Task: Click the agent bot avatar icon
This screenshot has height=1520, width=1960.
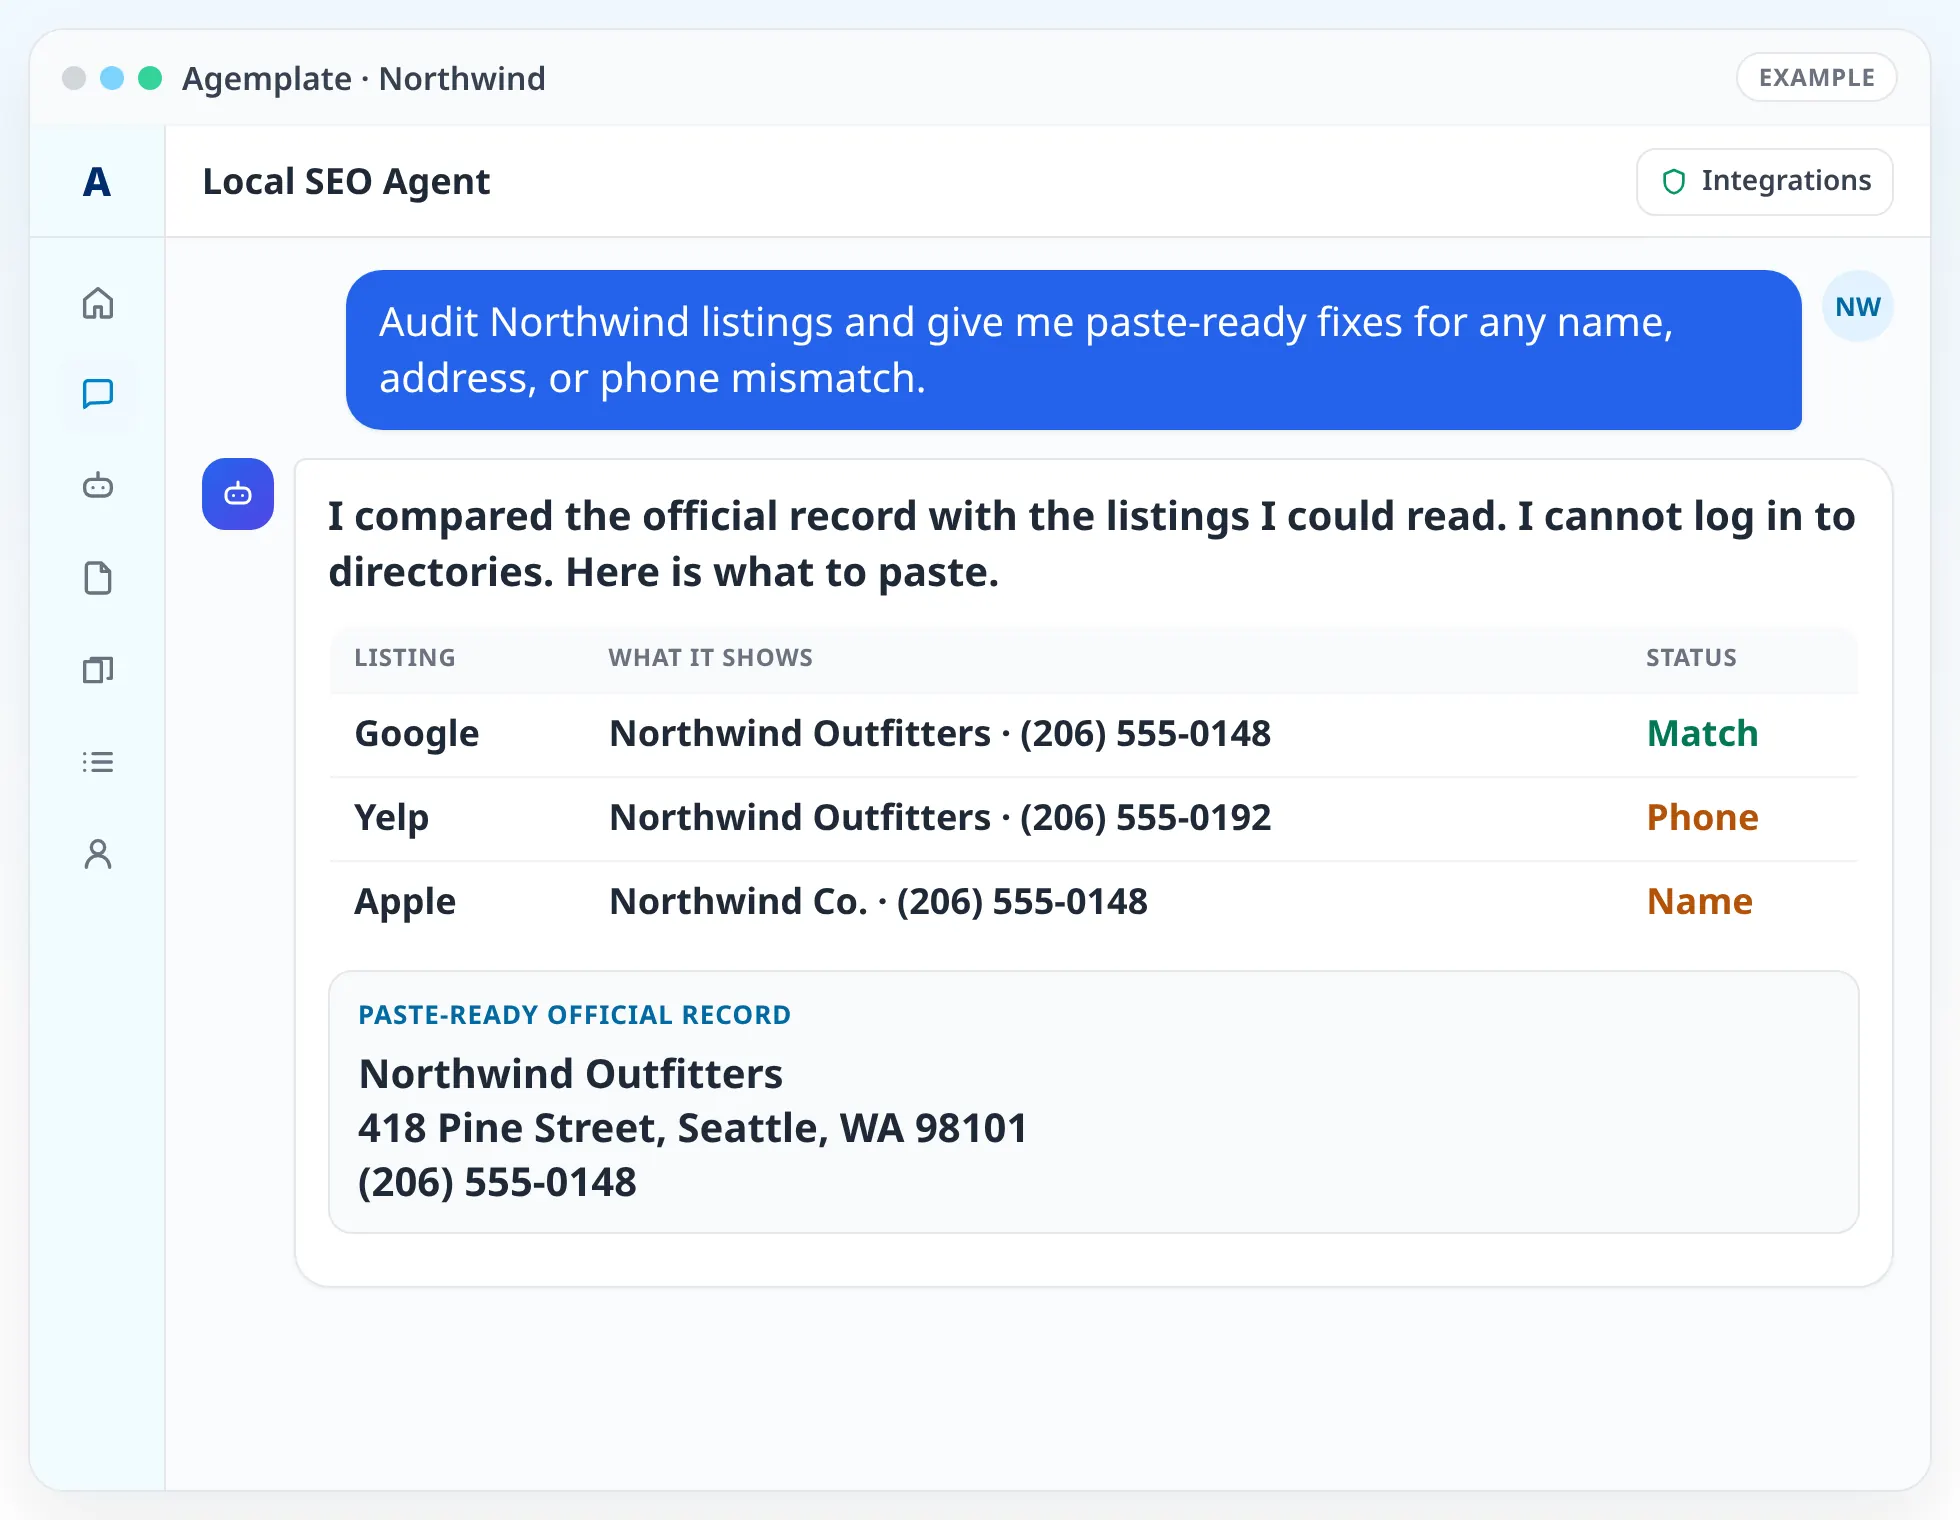Action: pos(238,494)
